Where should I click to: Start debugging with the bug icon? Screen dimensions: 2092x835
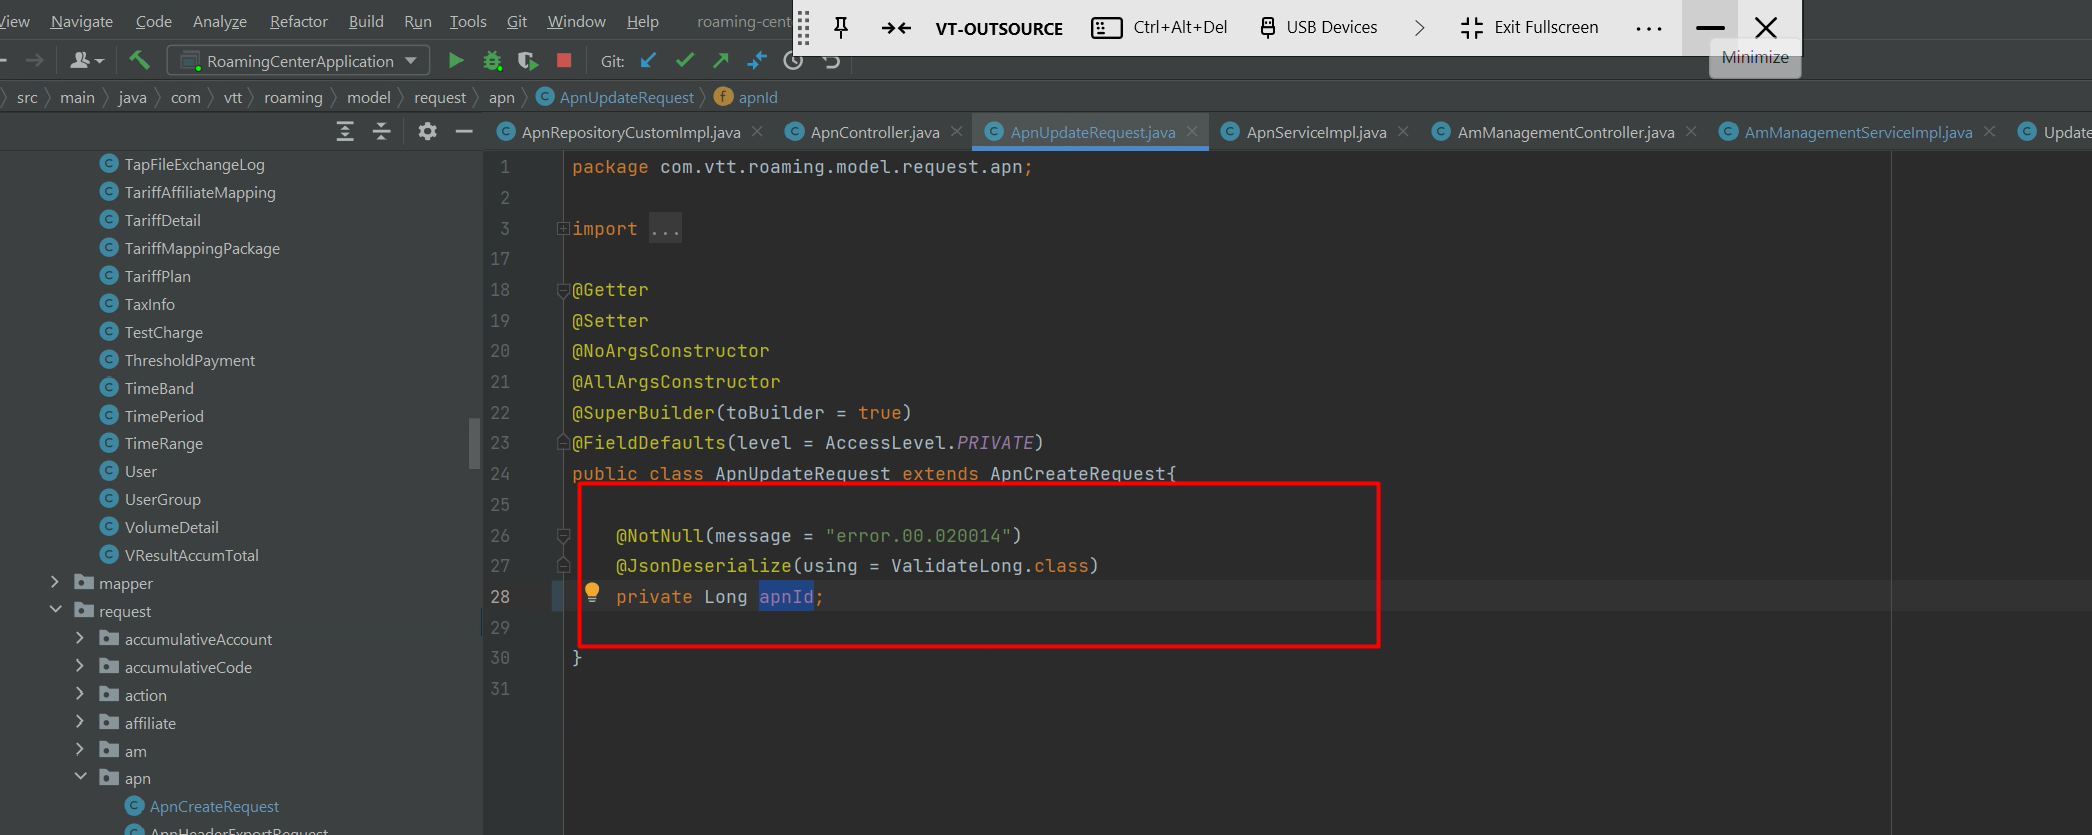coord(492,61)
